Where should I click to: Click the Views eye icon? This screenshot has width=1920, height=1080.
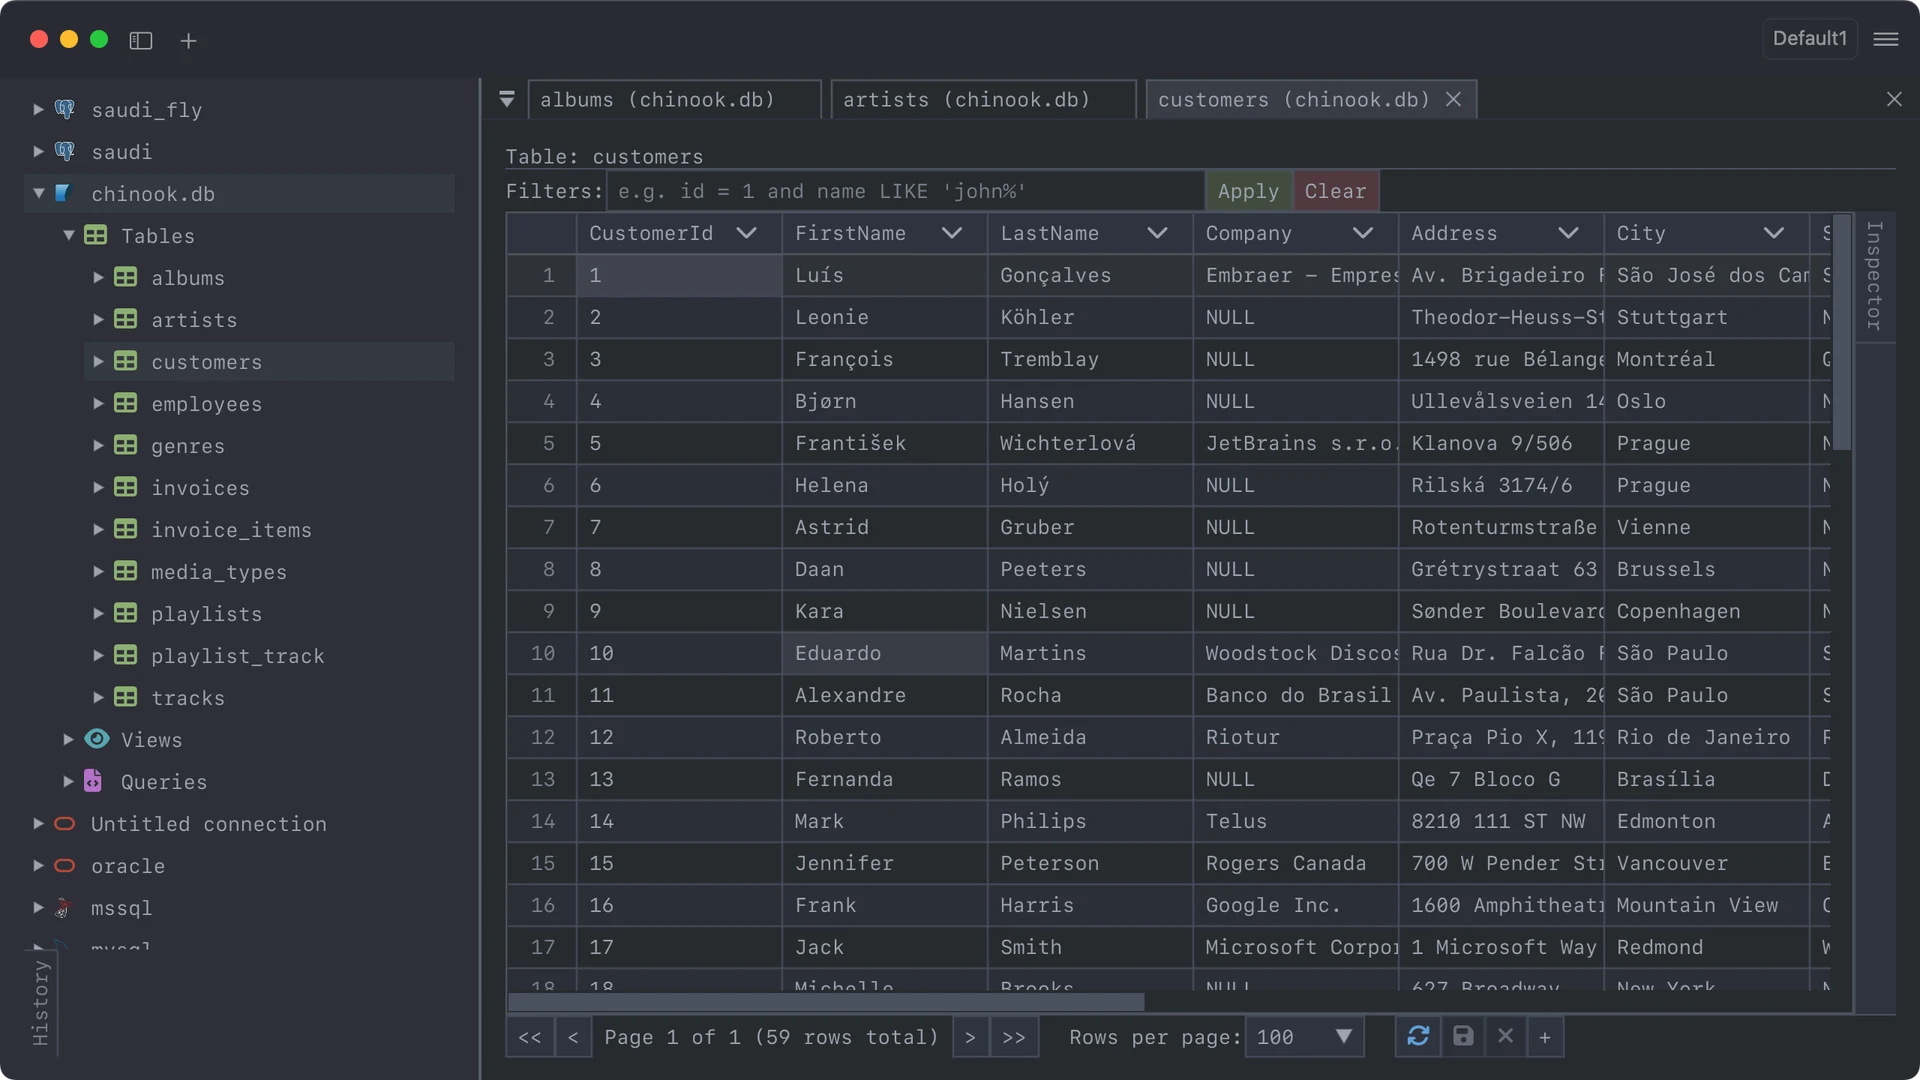pos(97,739)
